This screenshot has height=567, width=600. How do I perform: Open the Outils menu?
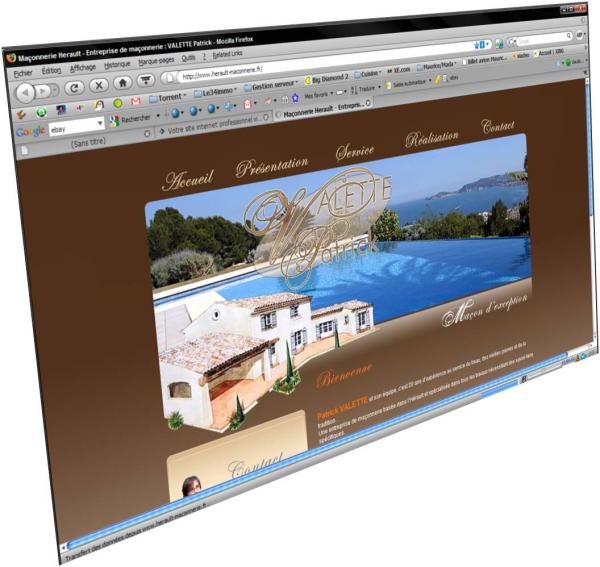coord(188,58)
